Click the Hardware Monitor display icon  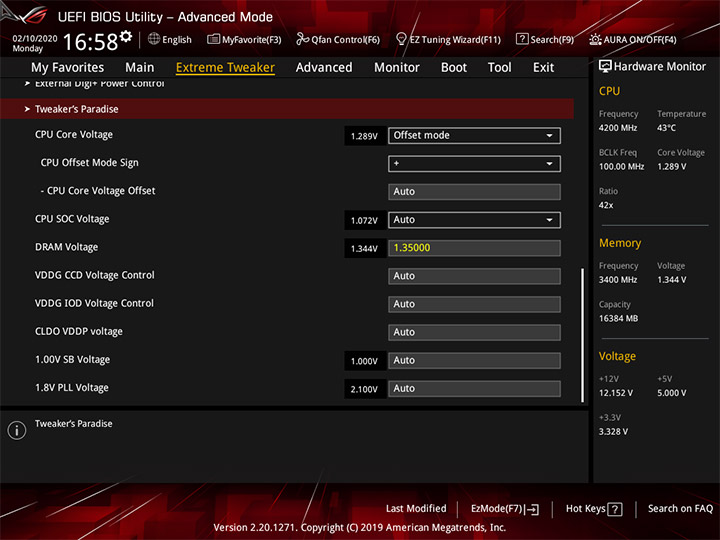pyautogui.click(x=605, y=67)
